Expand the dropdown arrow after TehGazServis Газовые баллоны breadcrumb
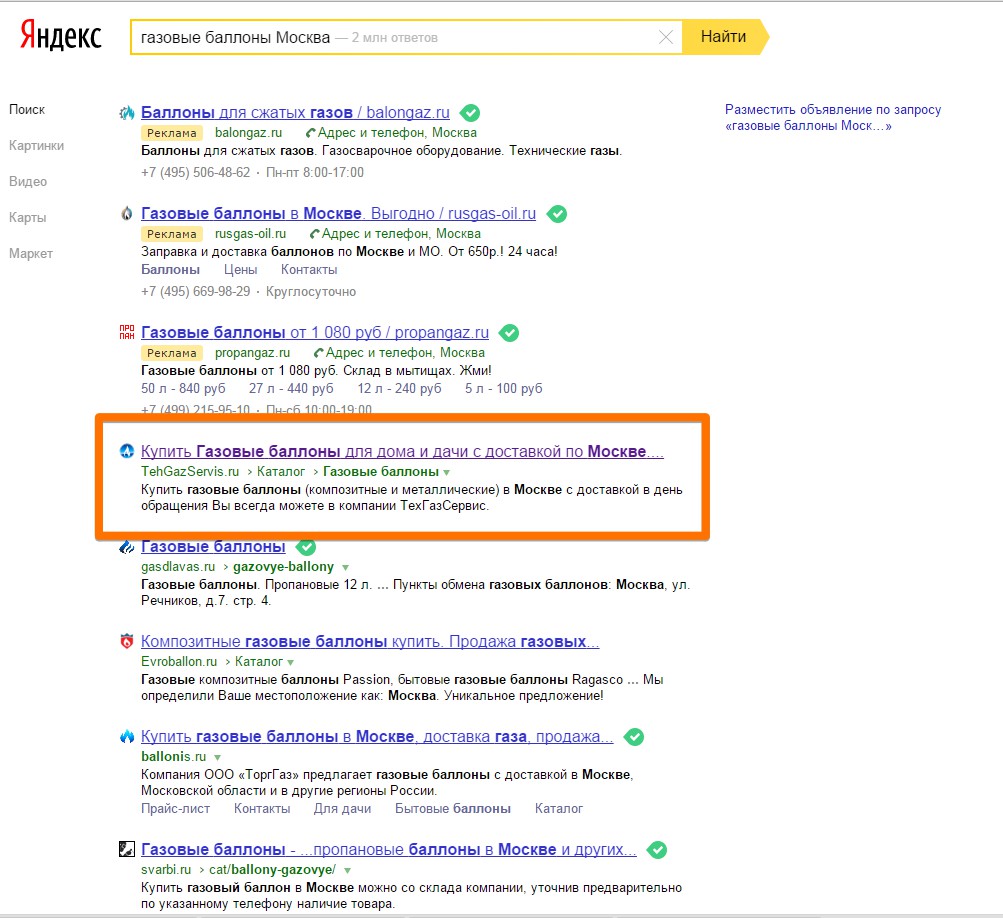Screen dimensions: 1003x918 pos(446,473)
